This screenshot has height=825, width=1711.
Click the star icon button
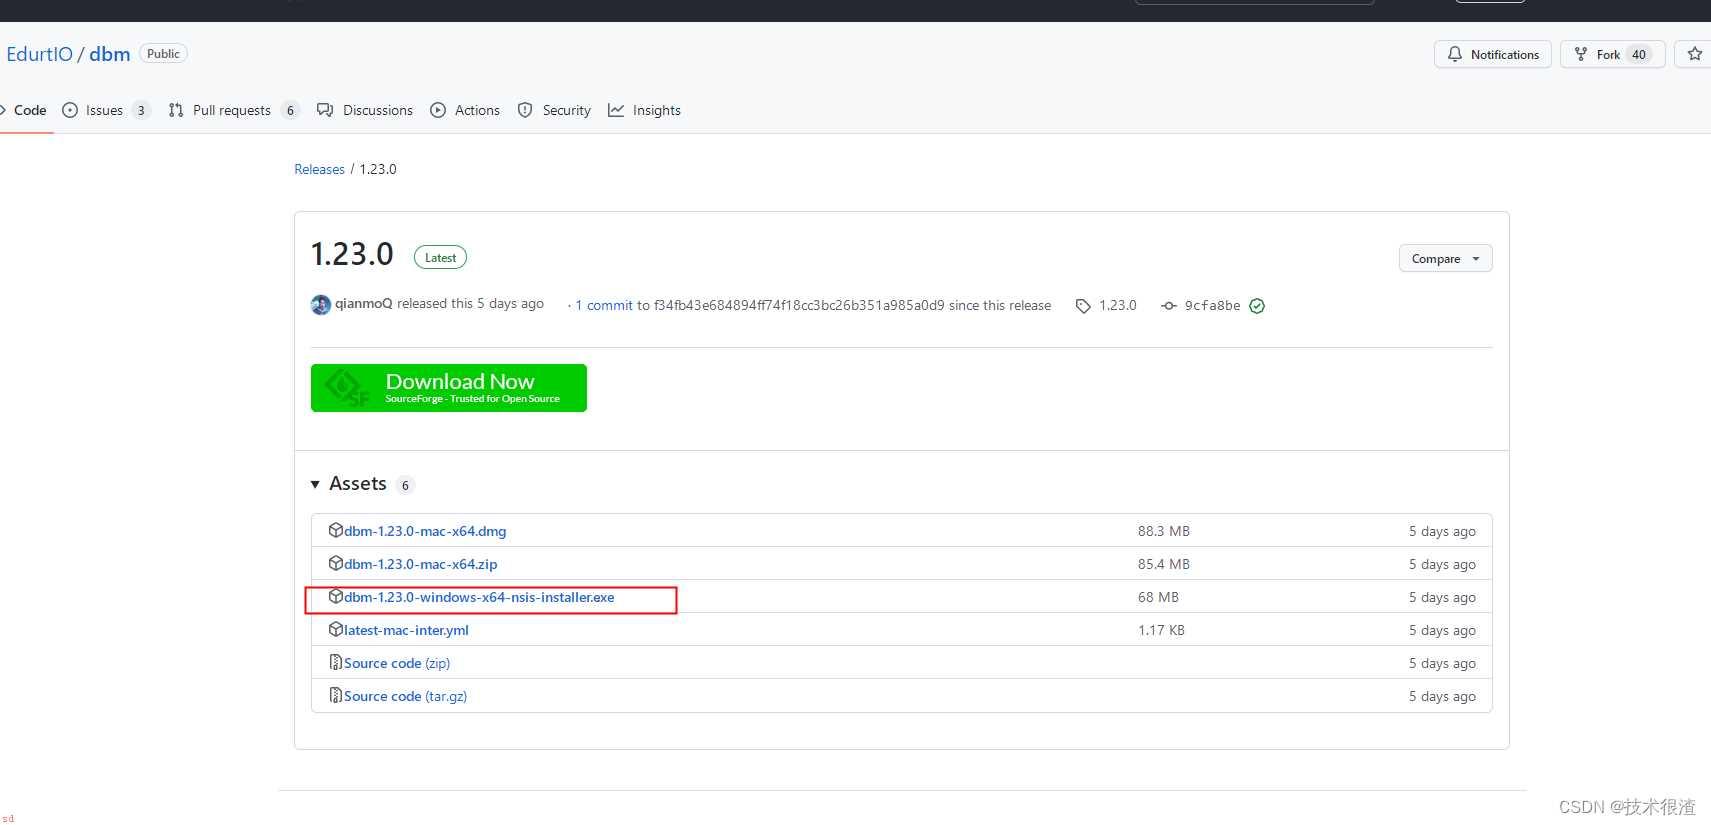pyautogui.click(x=1694, y=54)
